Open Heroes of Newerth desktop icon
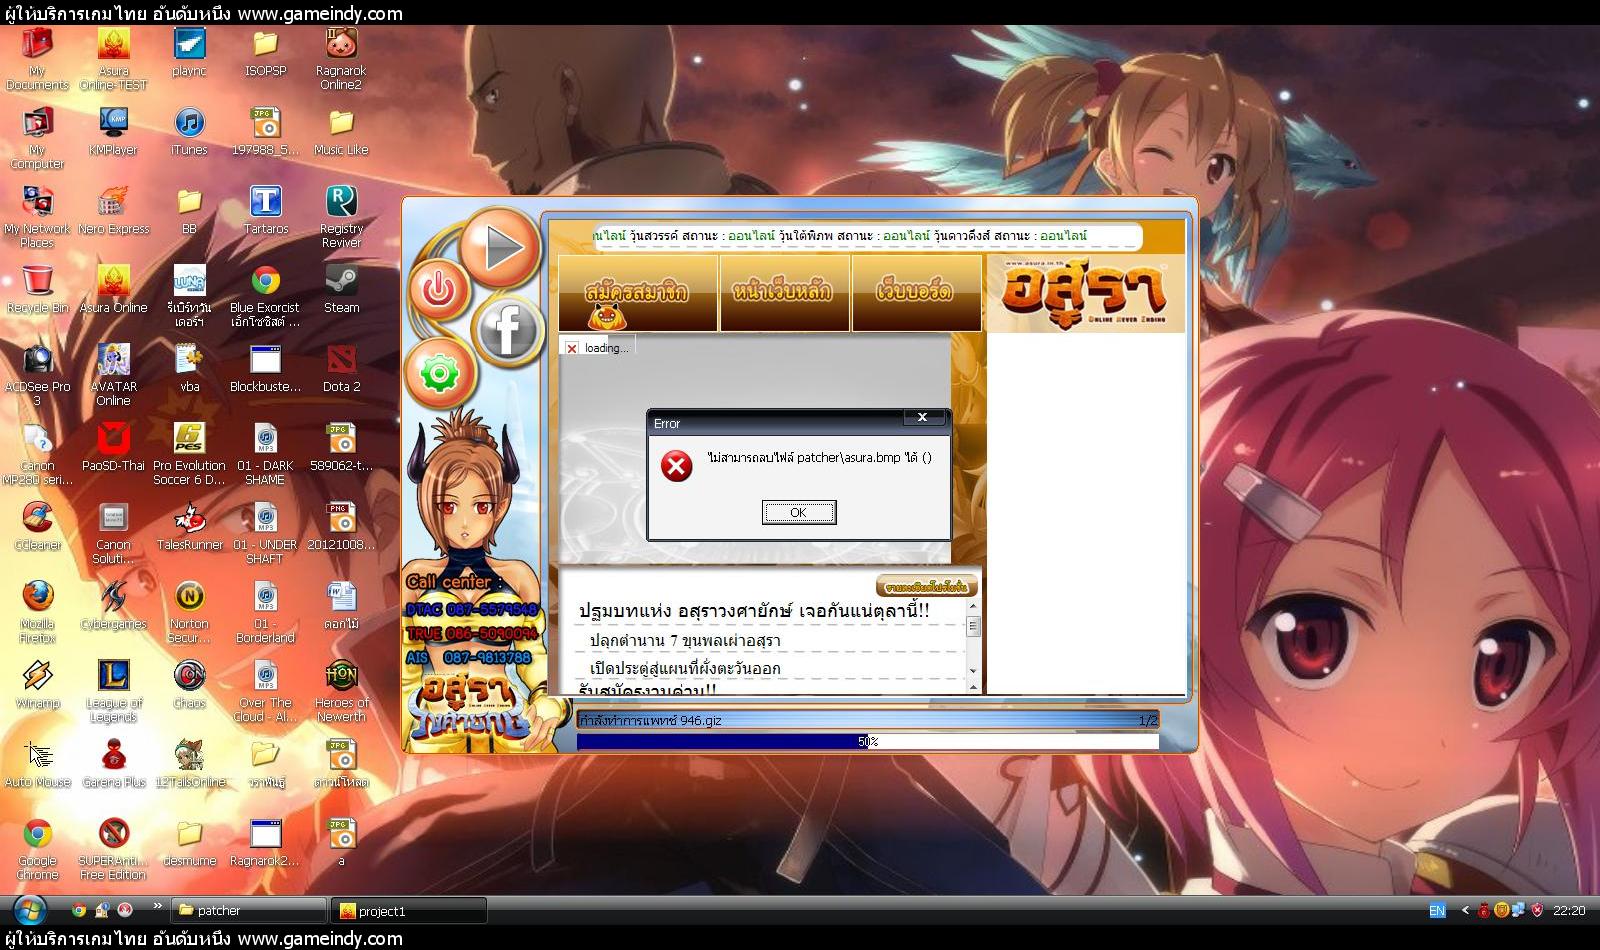 click(341, 692)
